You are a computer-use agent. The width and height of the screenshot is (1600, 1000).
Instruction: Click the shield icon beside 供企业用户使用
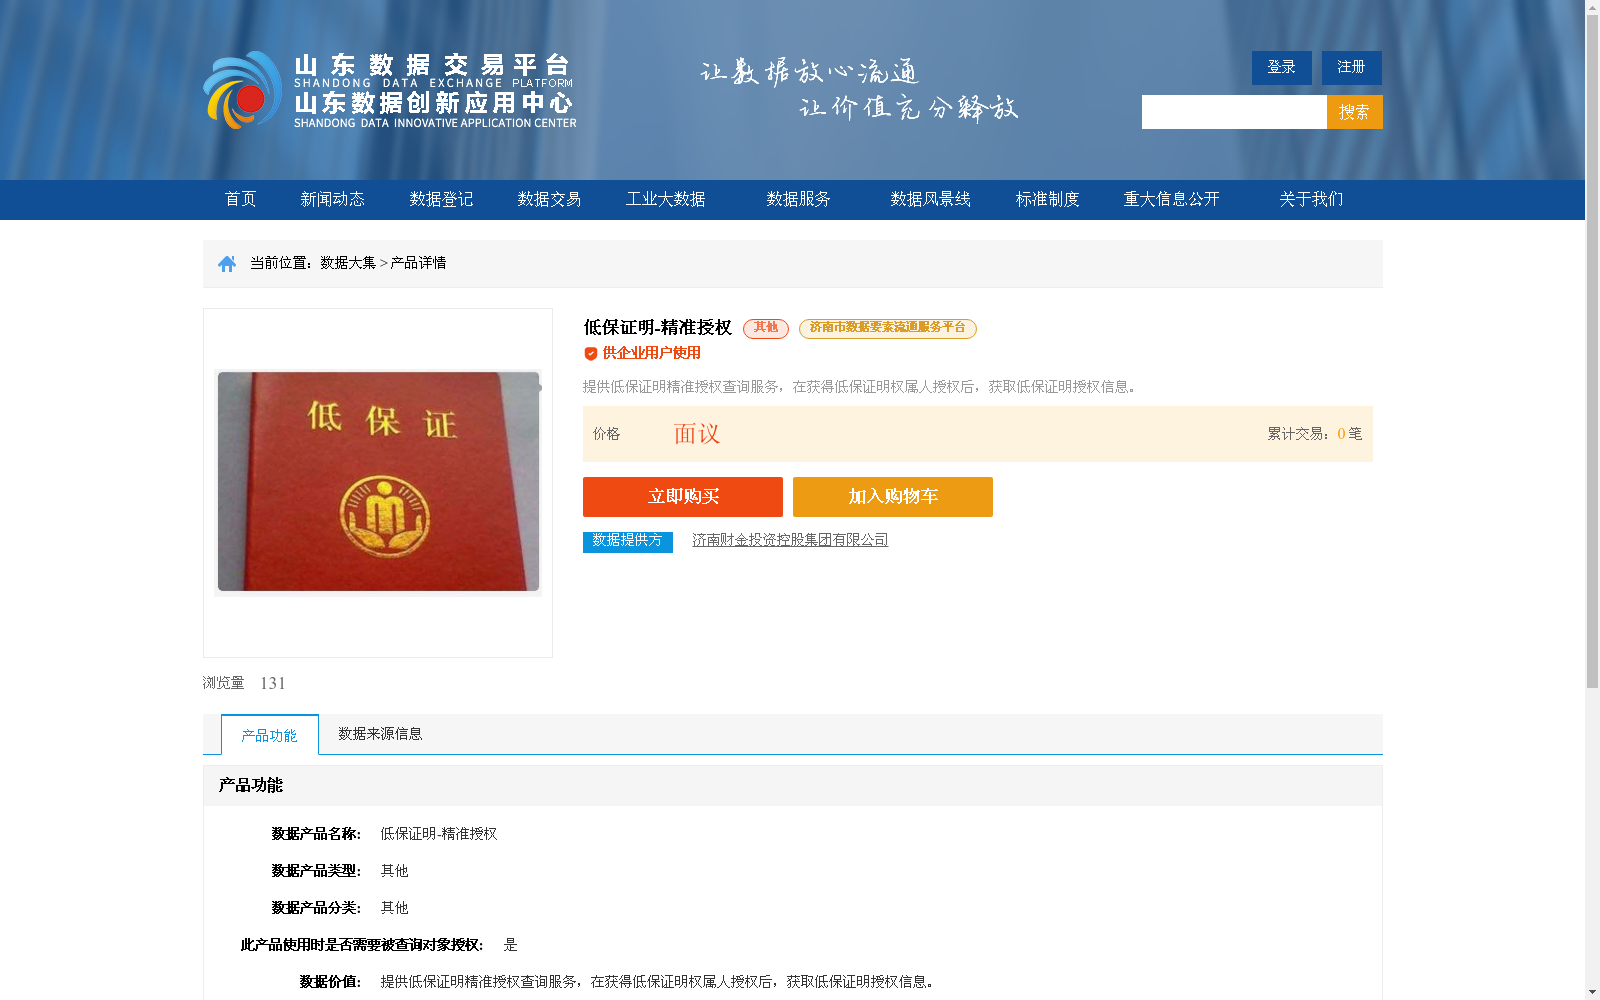(x=591, y=353)
